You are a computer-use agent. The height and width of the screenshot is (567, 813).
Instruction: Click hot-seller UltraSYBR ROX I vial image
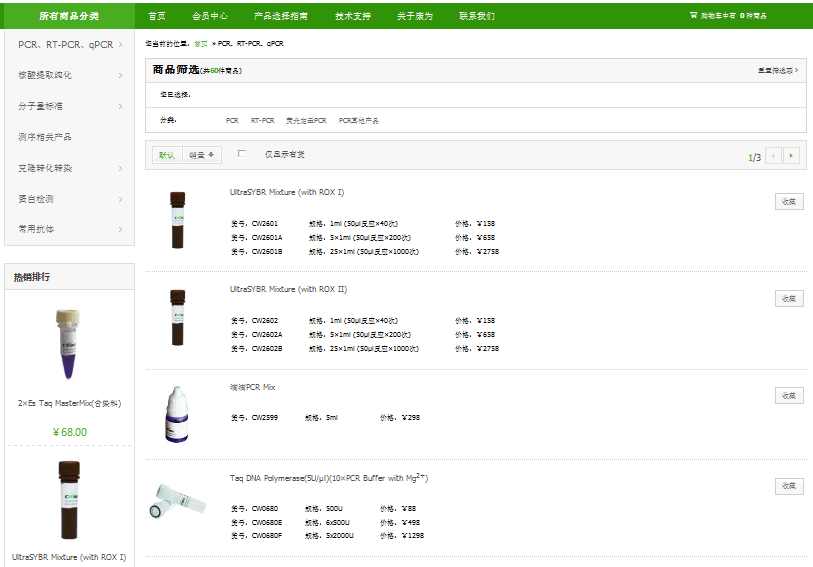pyautogui.click(x=69, y=500)
